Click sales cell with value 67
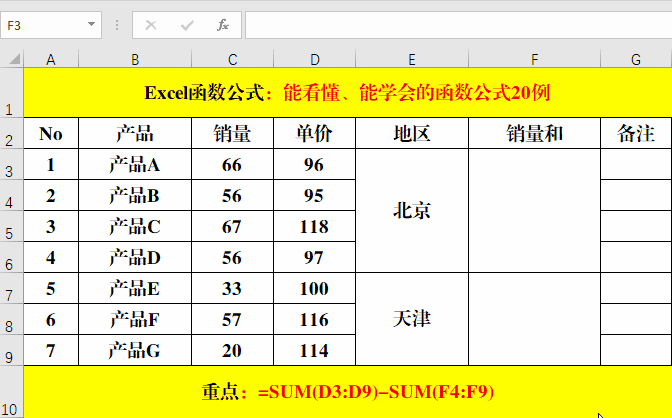The height and width of the screenshot is (418, 672). 232,226
